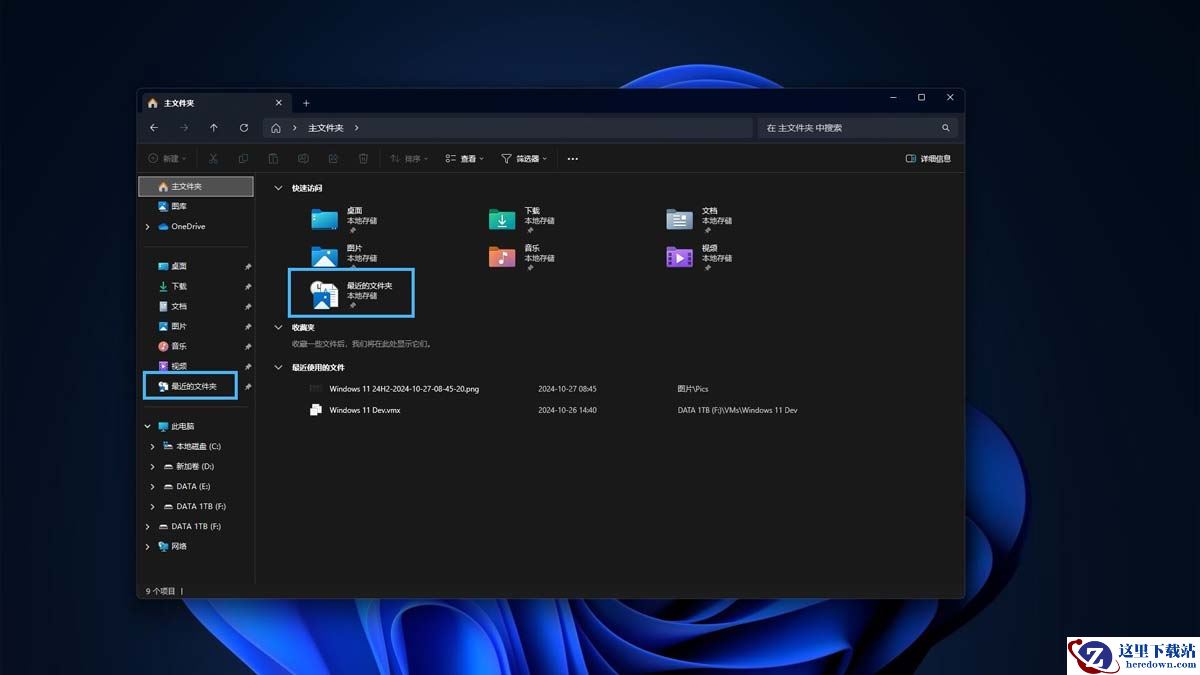Refresh the current folder view
The height and width of the screenshot is (675, 1200).
244,128
